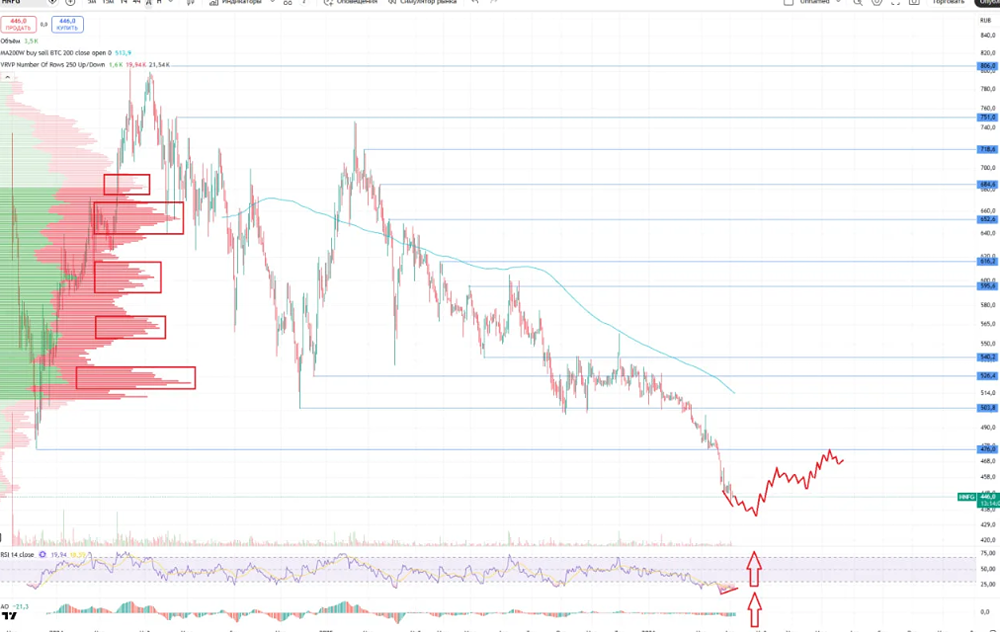Click the blue КУПИТЬ buy button
Viewport: 1000px width, 632px height.
(67, 24)
